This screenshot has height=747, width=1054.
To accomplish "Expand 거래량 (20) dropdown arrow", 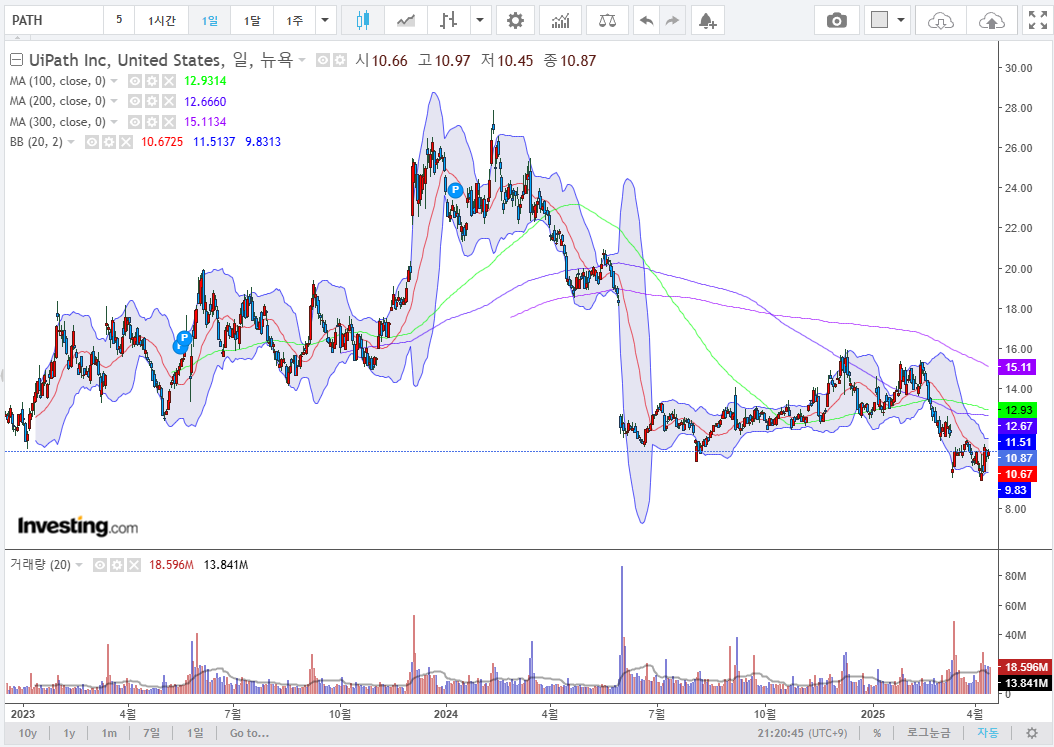I will tap(79, 565).
